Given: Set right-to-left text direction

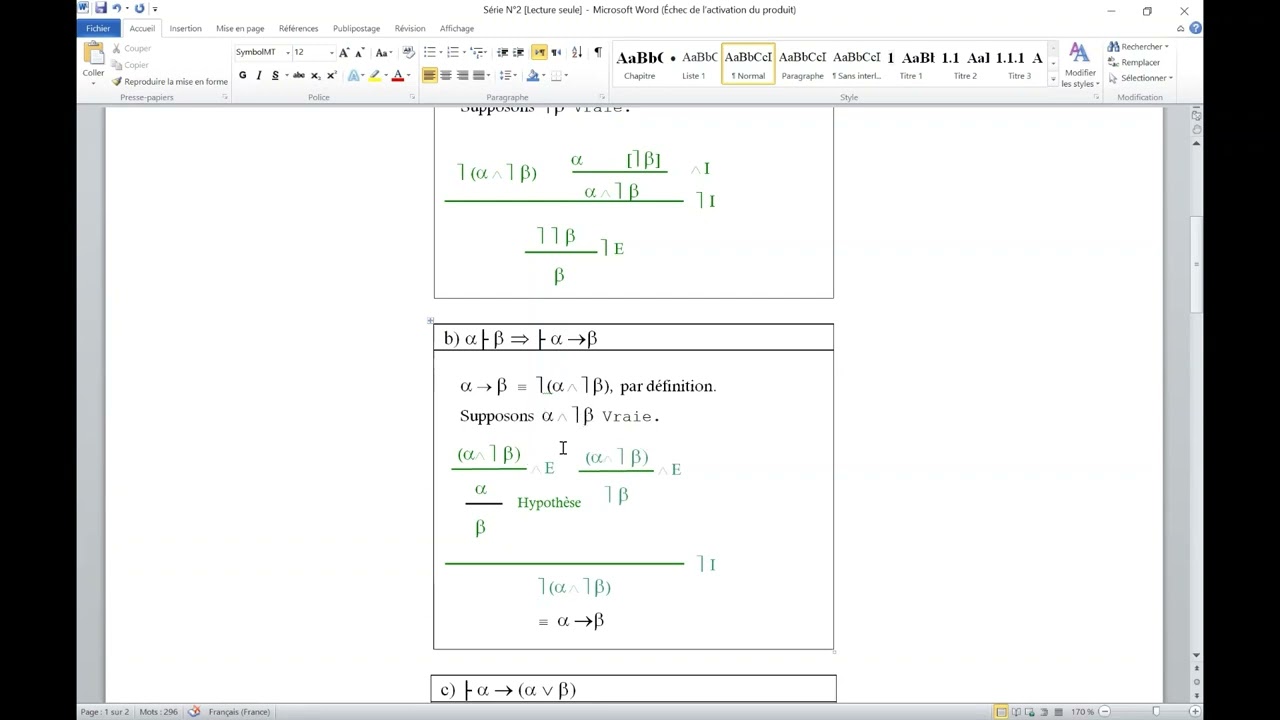Looking at the screenshot, I should [556, 52].
